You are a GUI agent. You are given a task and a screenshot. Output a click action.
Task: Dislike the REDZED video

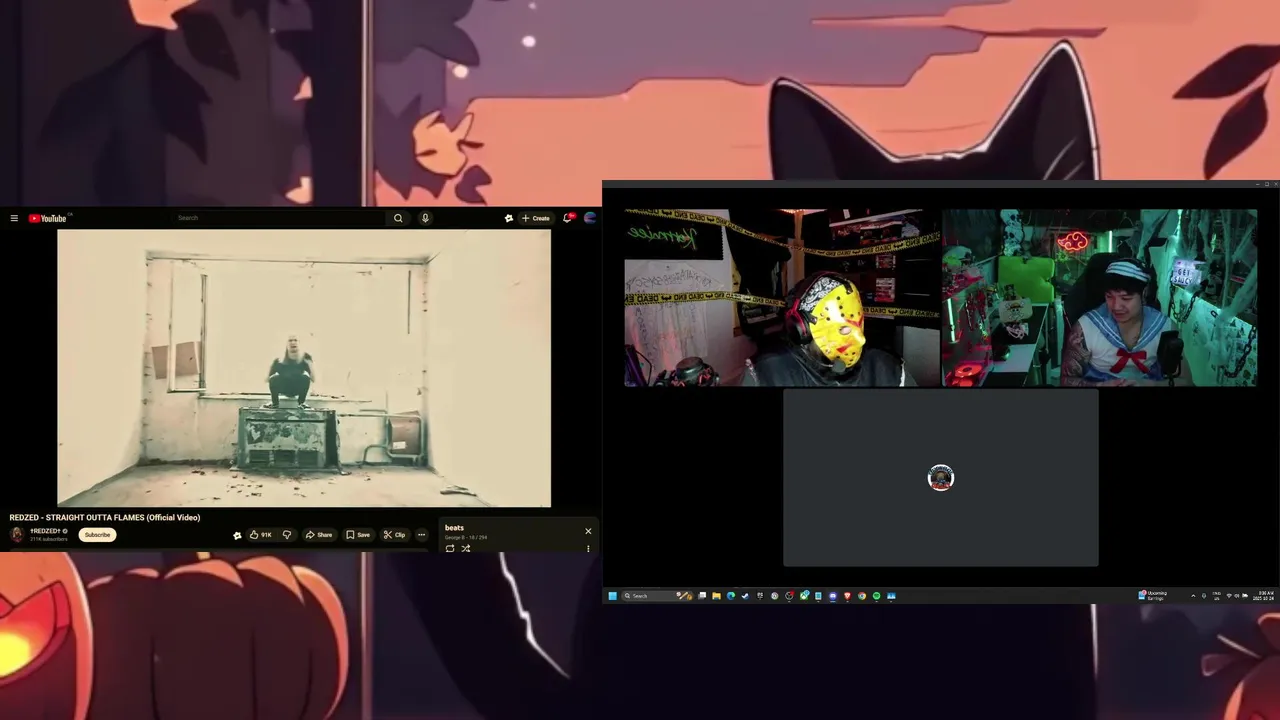287,535
